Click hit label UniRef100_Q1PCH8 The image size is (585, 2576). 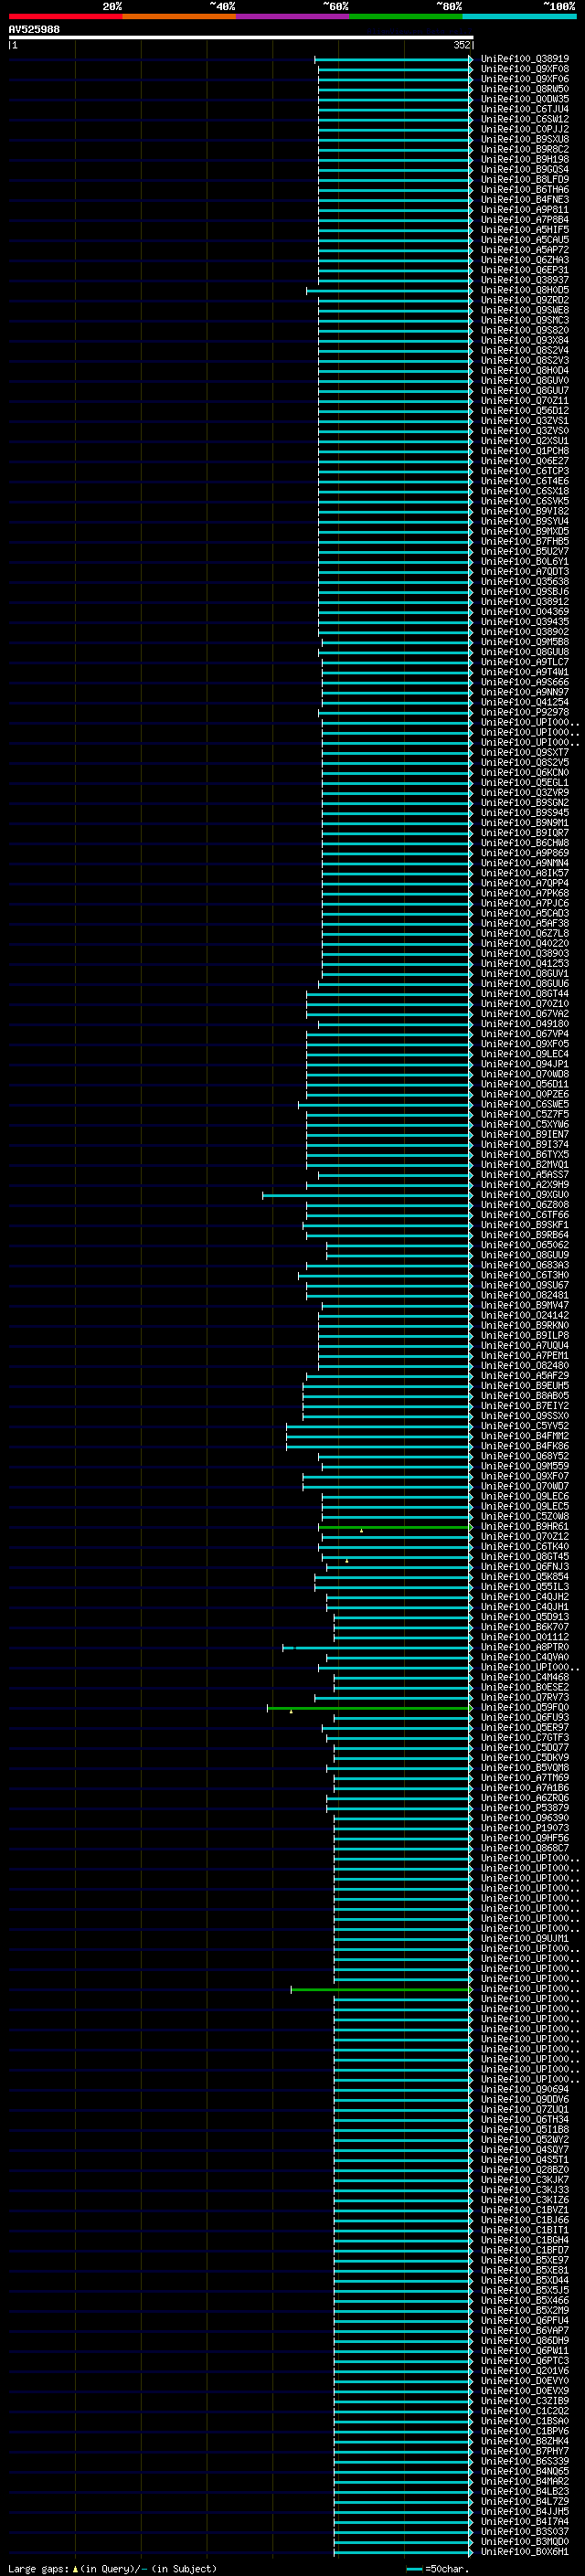tap(525, 451)
